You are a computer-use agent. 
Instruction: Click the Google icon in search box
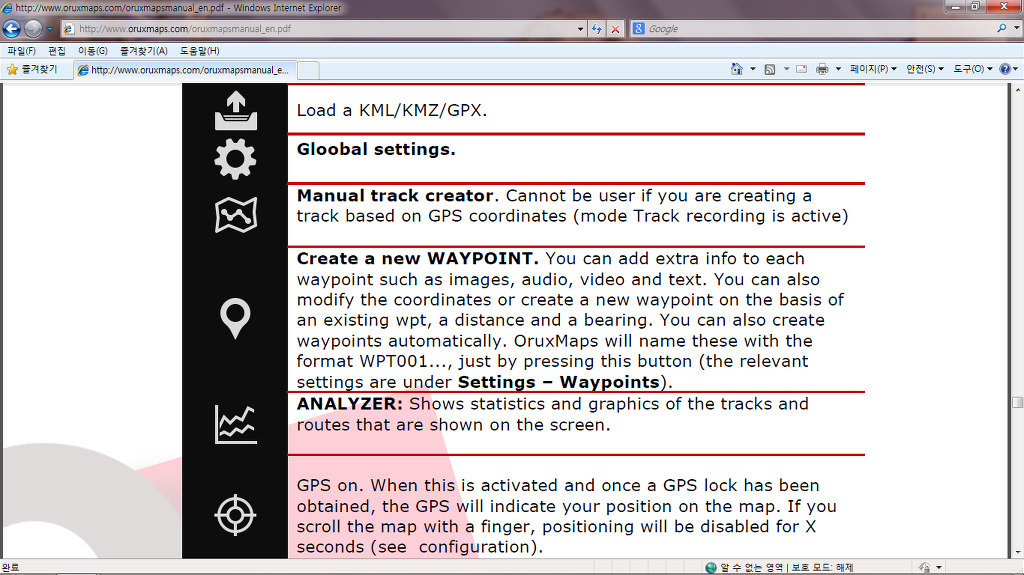tap(639, 28)
